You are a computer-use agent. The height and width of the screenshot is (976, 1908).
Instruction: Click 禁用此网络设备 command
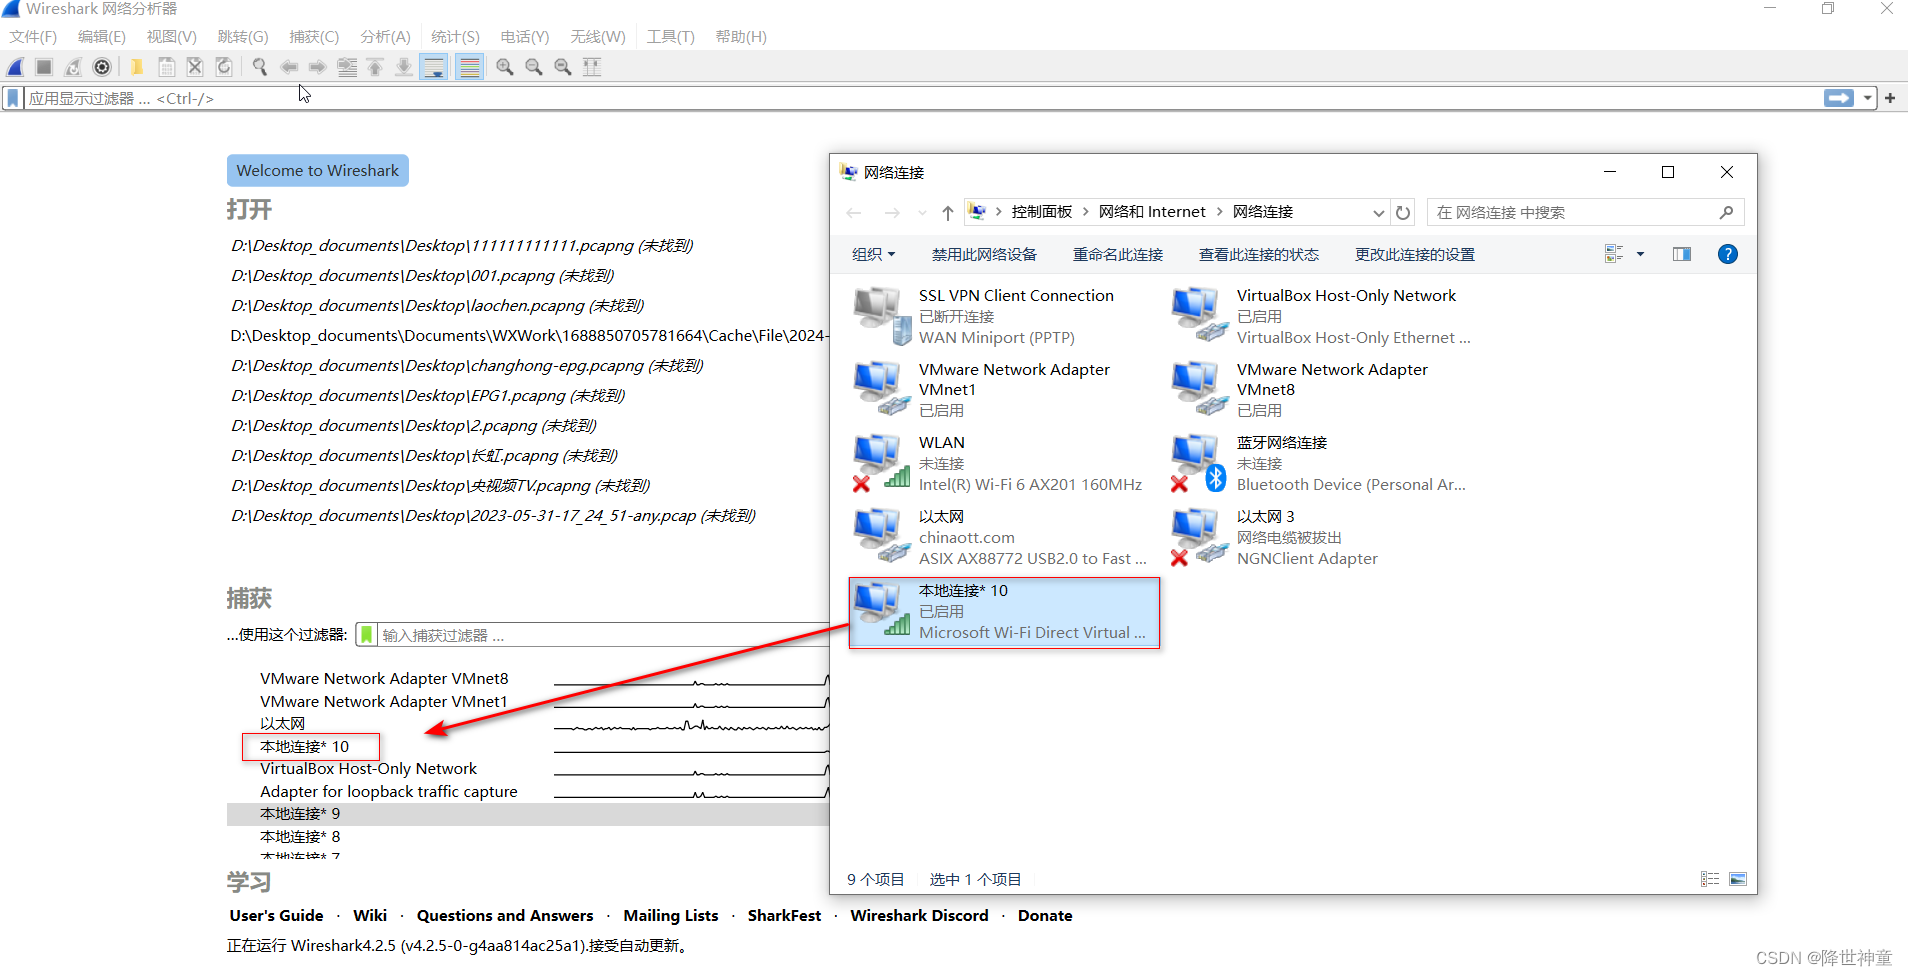click(x=984, y=255)
